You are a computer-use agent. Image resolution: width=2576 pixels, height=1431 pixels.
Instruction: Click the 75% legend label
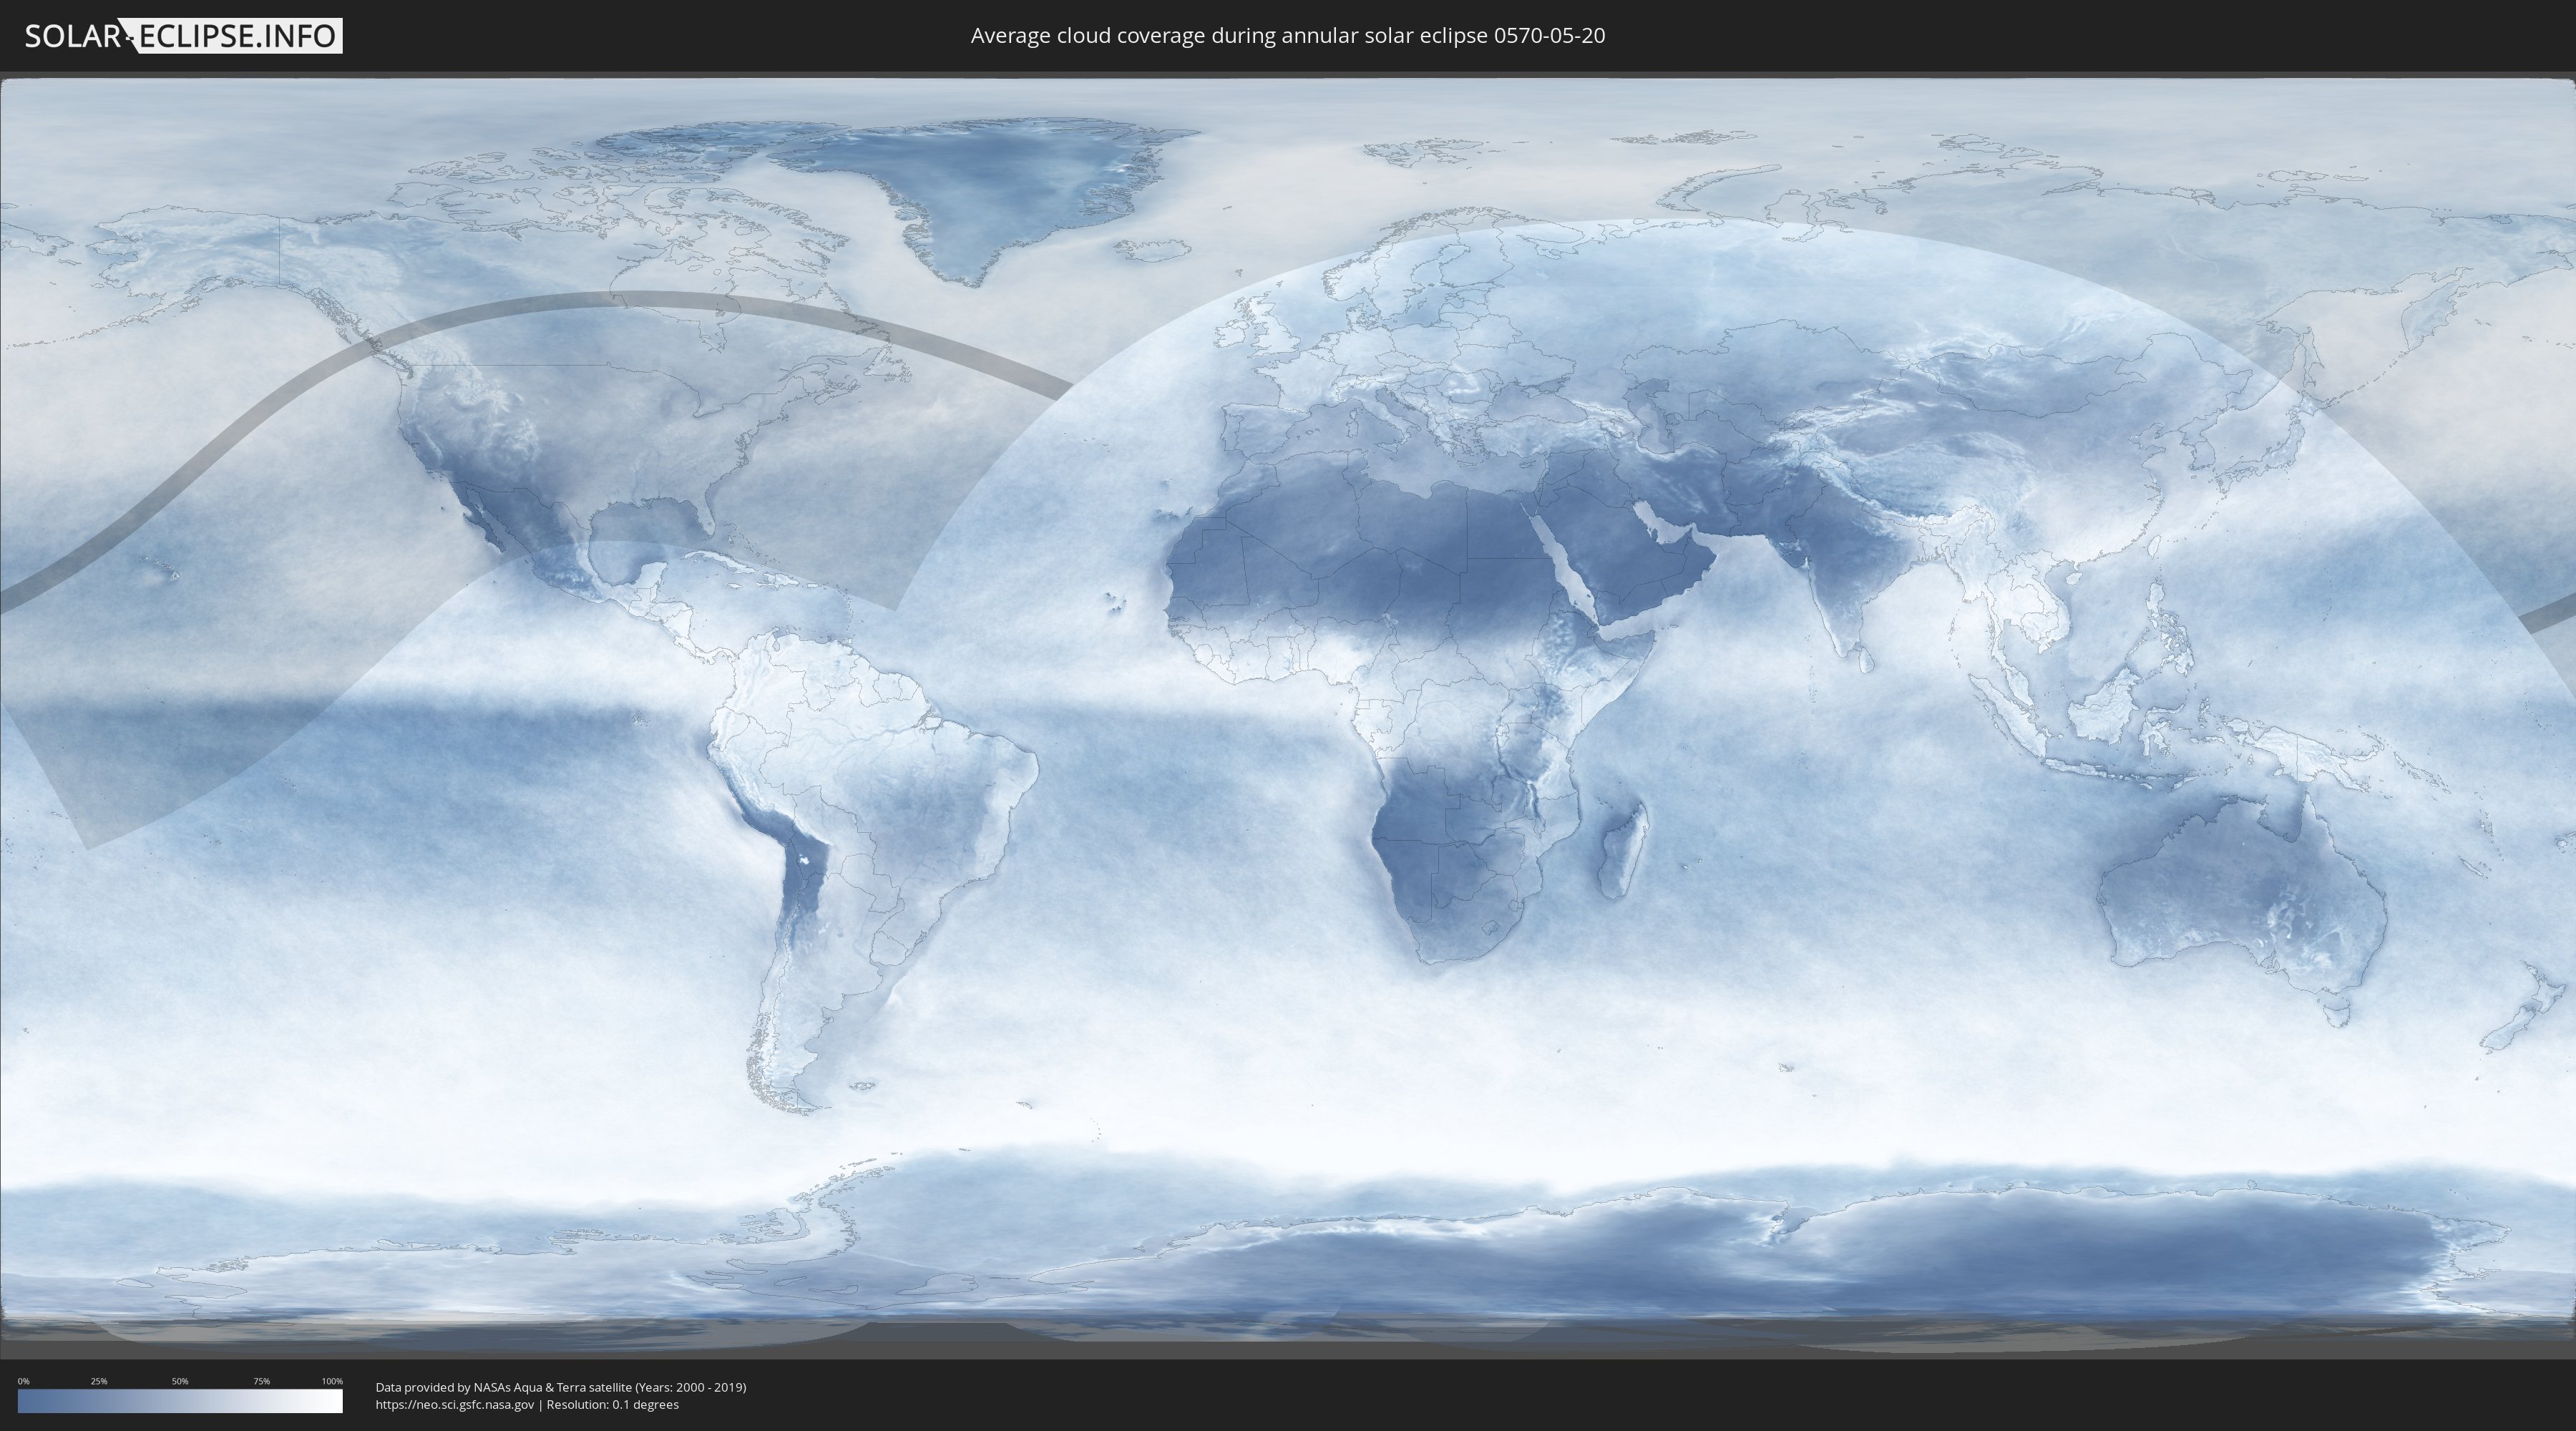(x=261, y=1381)
